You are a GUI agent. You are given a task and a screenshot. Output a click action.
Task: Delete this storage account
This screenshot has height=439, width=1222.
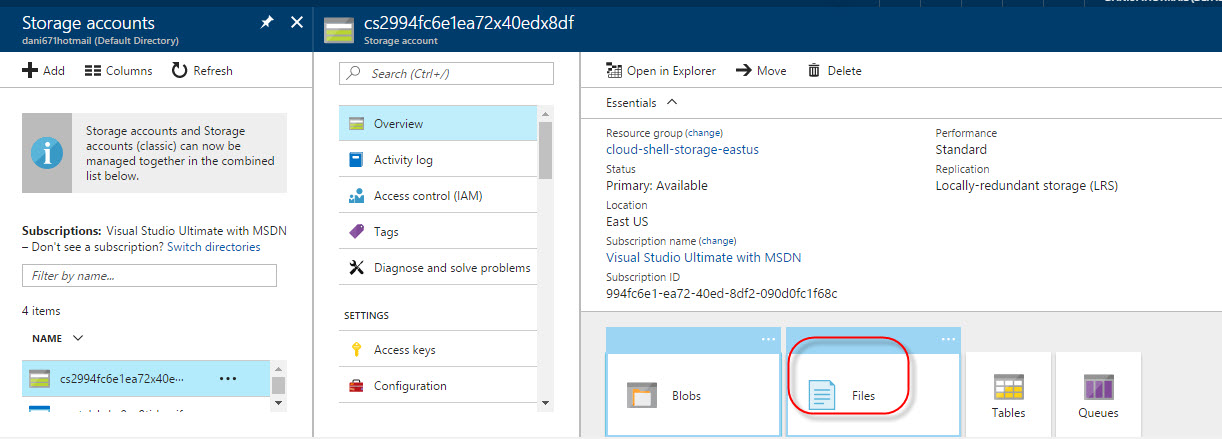(835, 71)
